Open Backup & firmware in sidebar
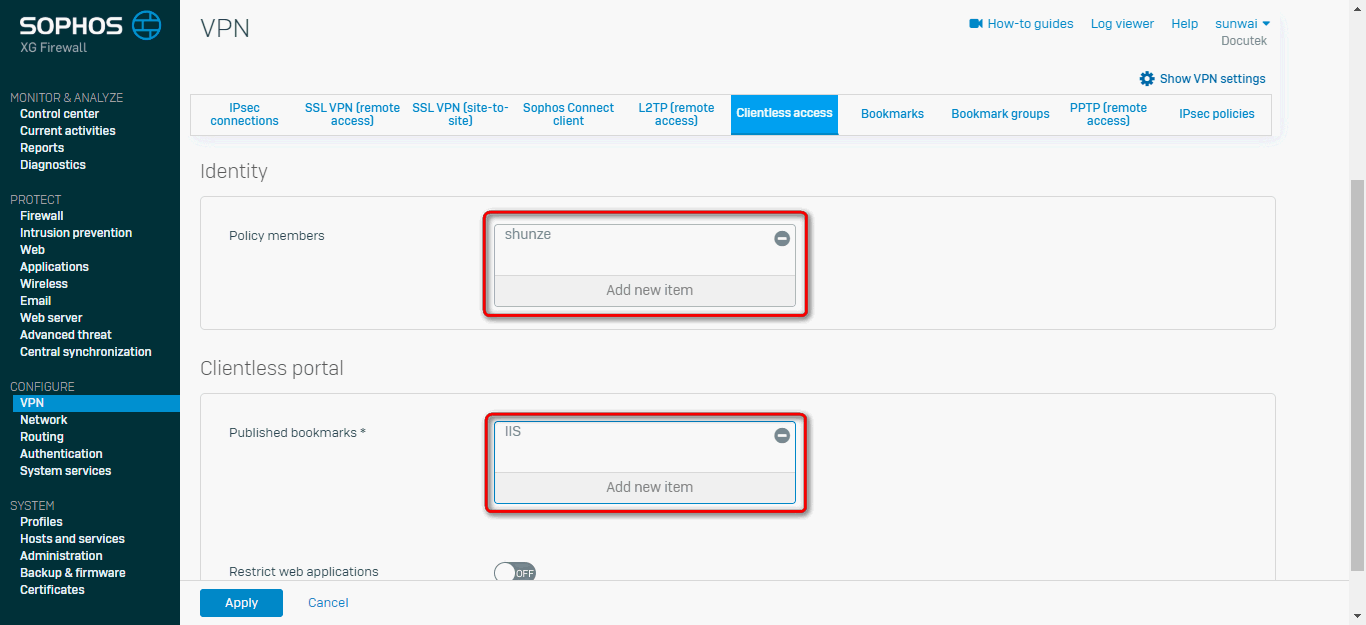 [73, 573]
